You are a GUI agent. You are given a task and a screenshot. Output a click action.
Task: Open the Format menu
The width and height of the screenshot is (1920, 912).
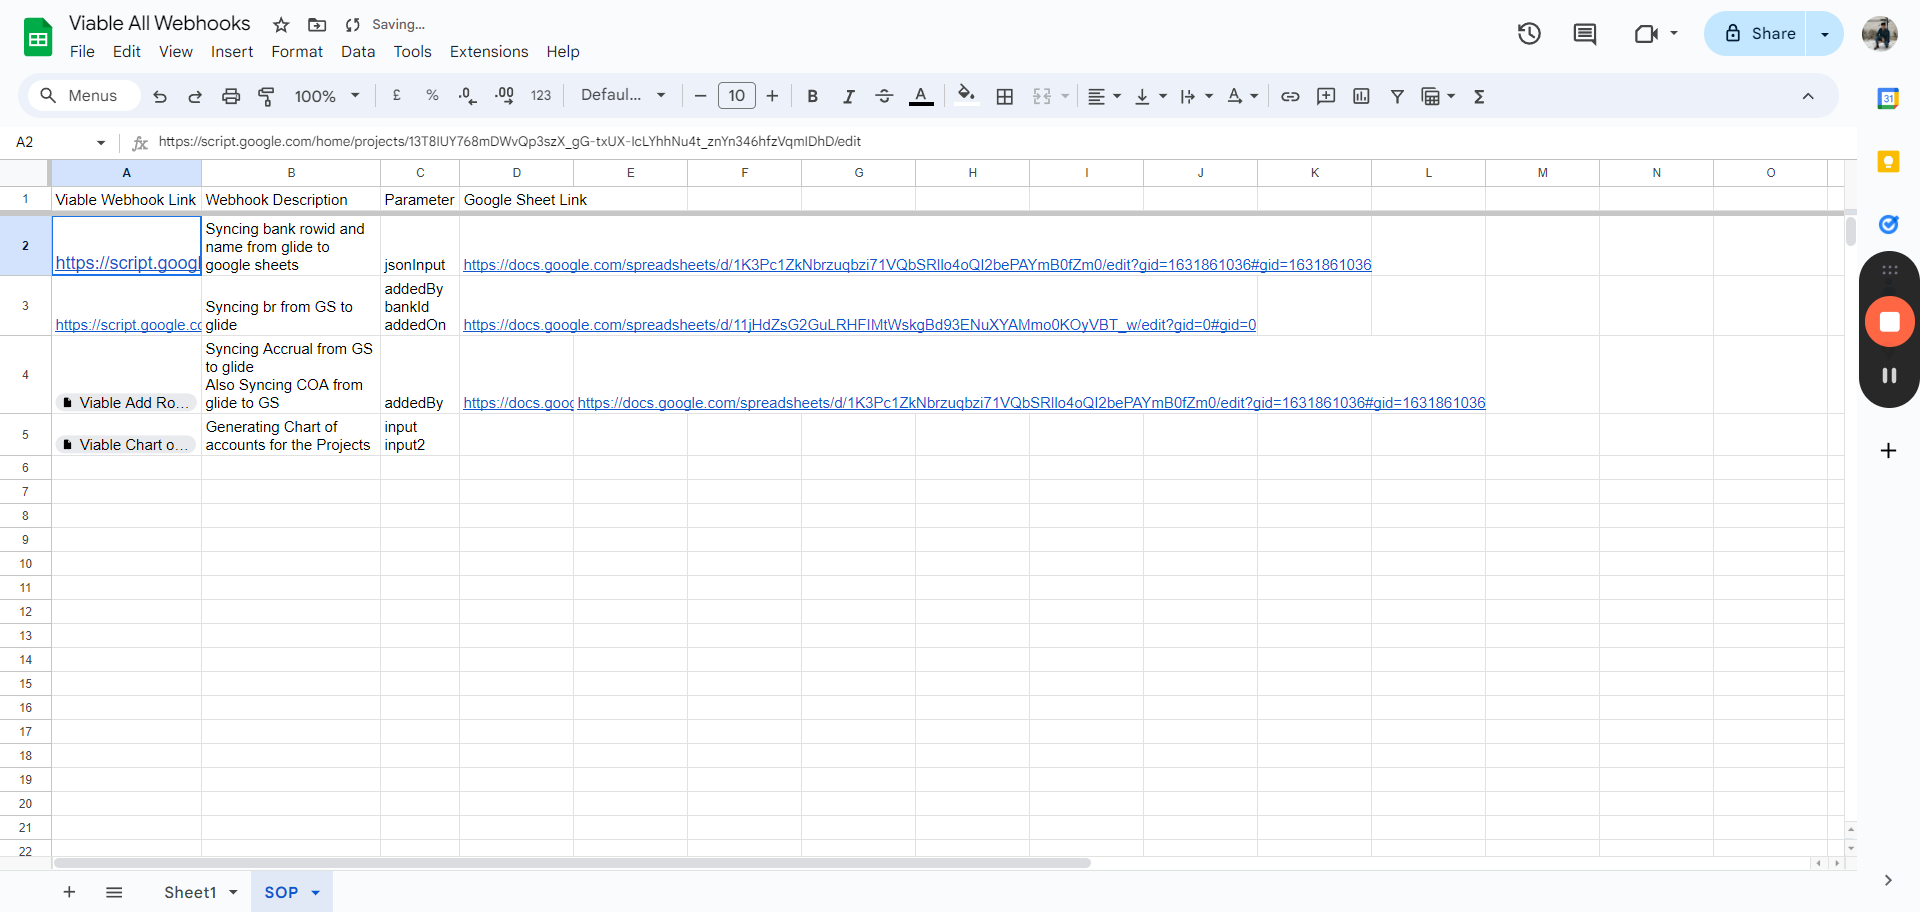coord(297,52)
